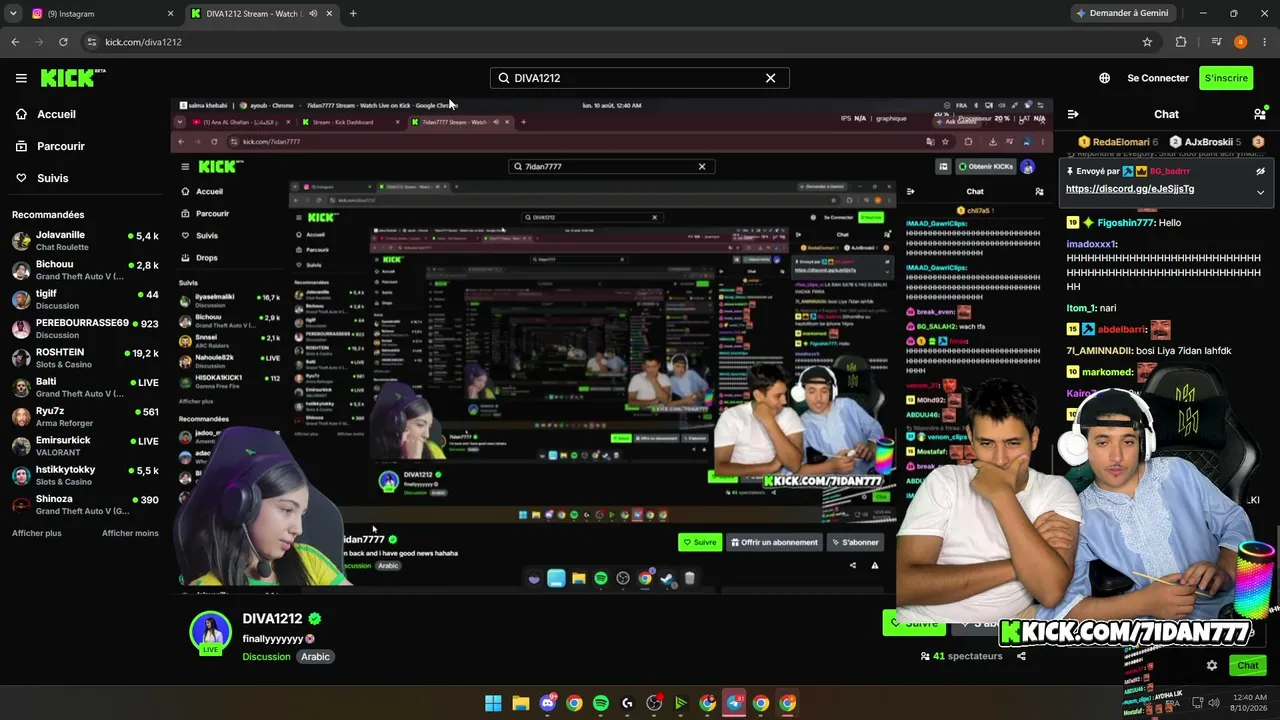Screen dimensions: 1280x720
Task: Open recommended channel ROSHTEIN
Action: [x=85, y=358]
